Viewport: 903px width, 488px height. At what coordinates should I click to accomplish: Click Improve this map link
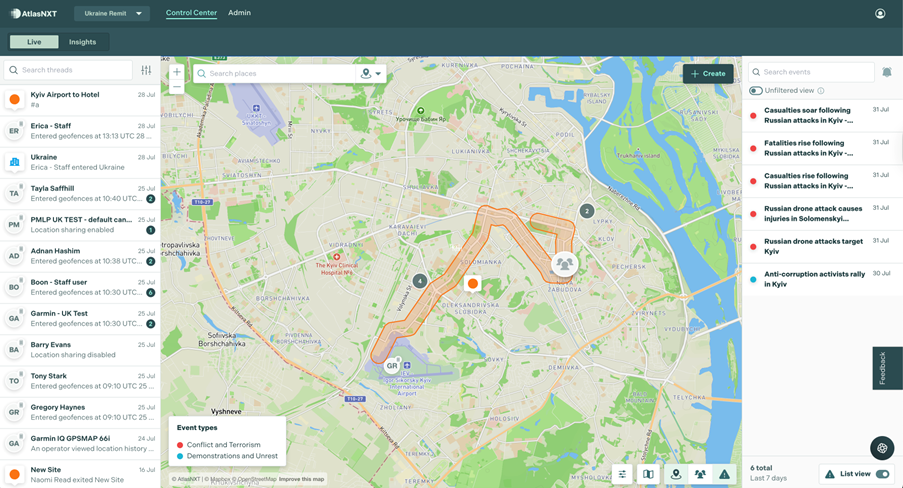tap(301, 479)
